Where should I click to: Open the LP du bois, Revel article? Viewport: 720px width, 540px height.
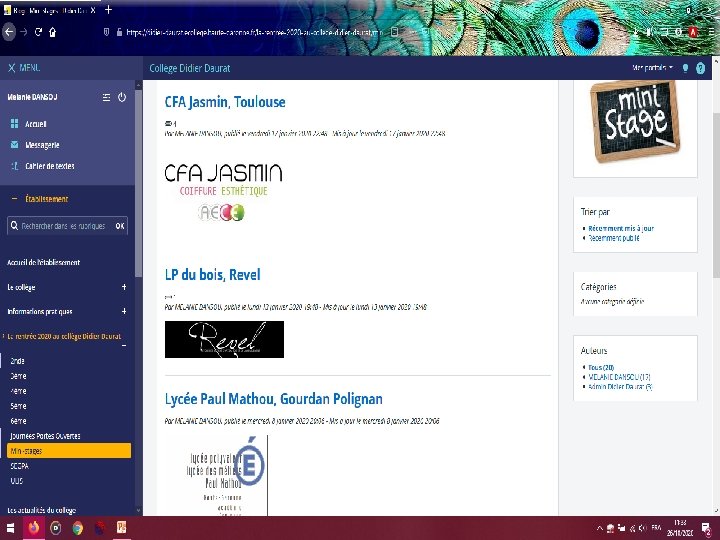click(213, 275)
